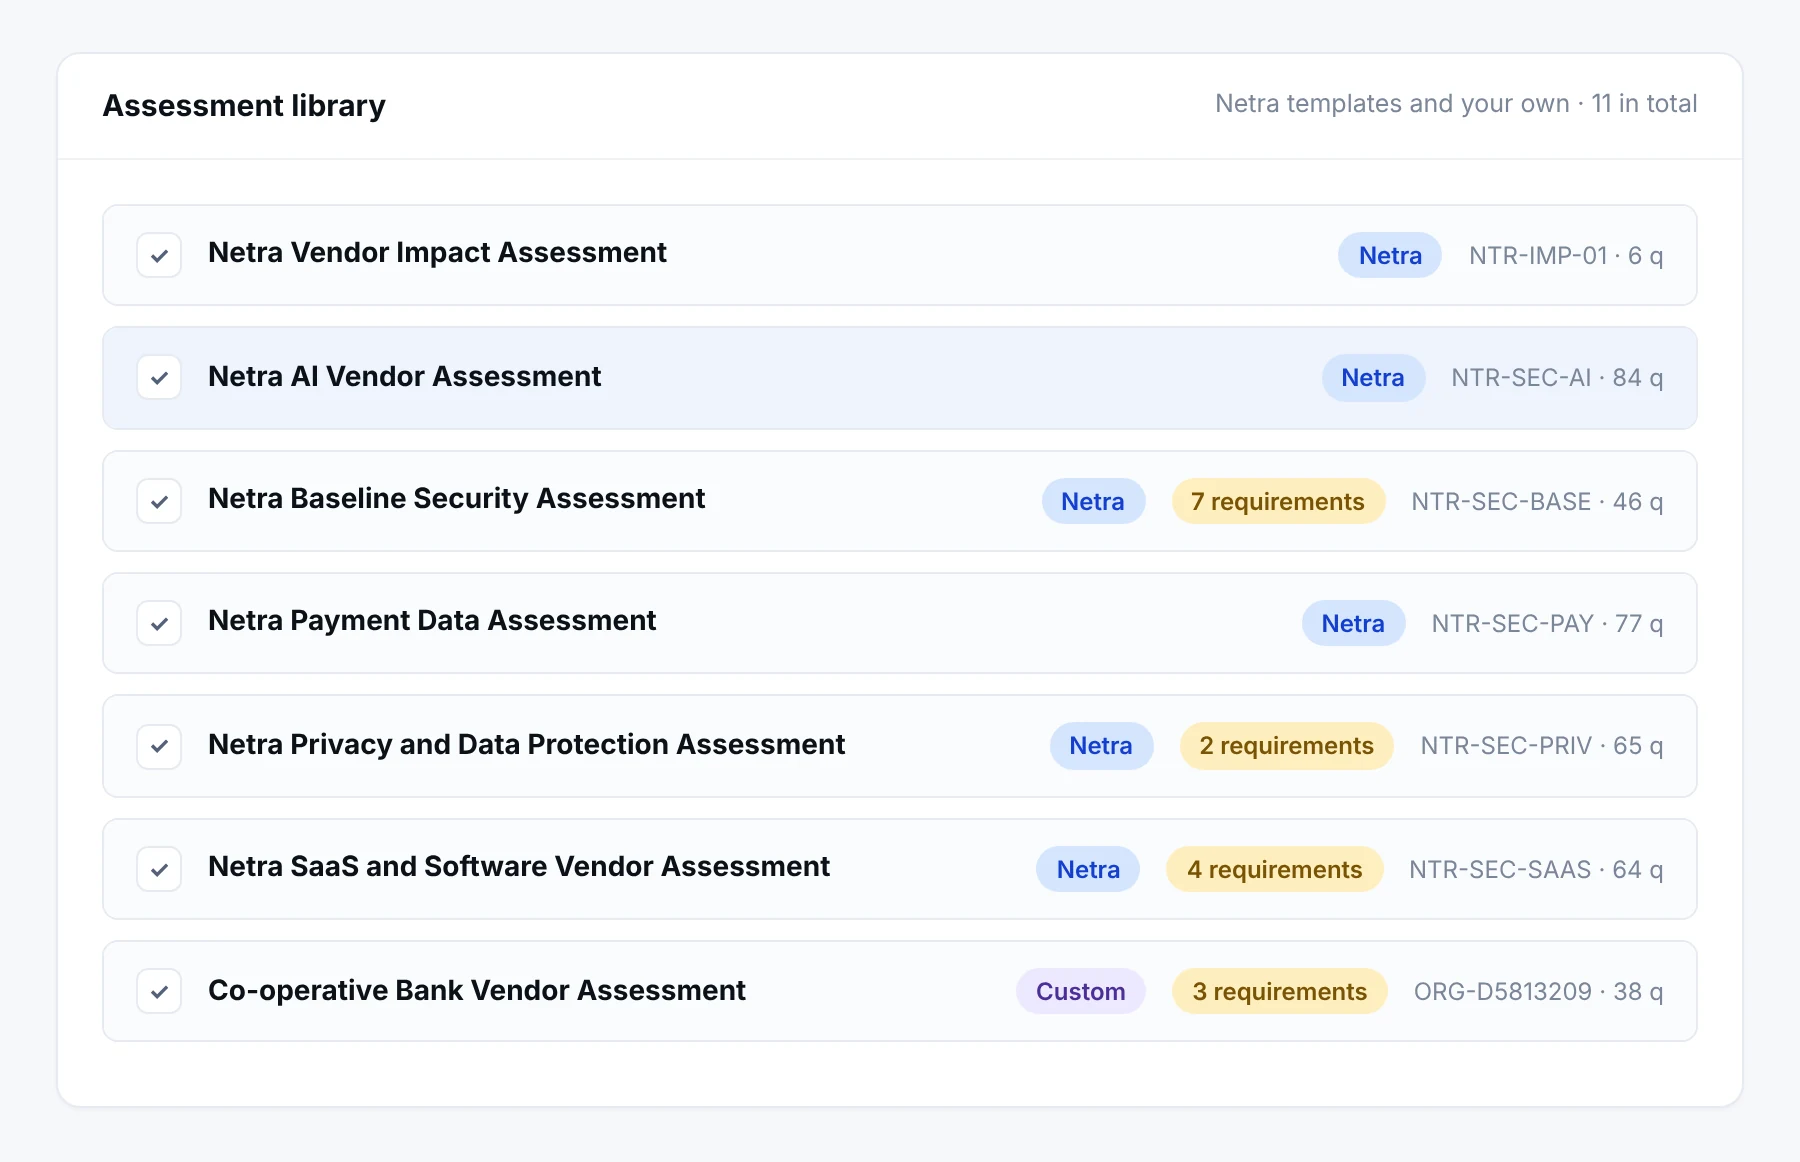
Task: Click Netra tag on AI Vendor row
Action: pyautogui.click(x=1373, y=378)
